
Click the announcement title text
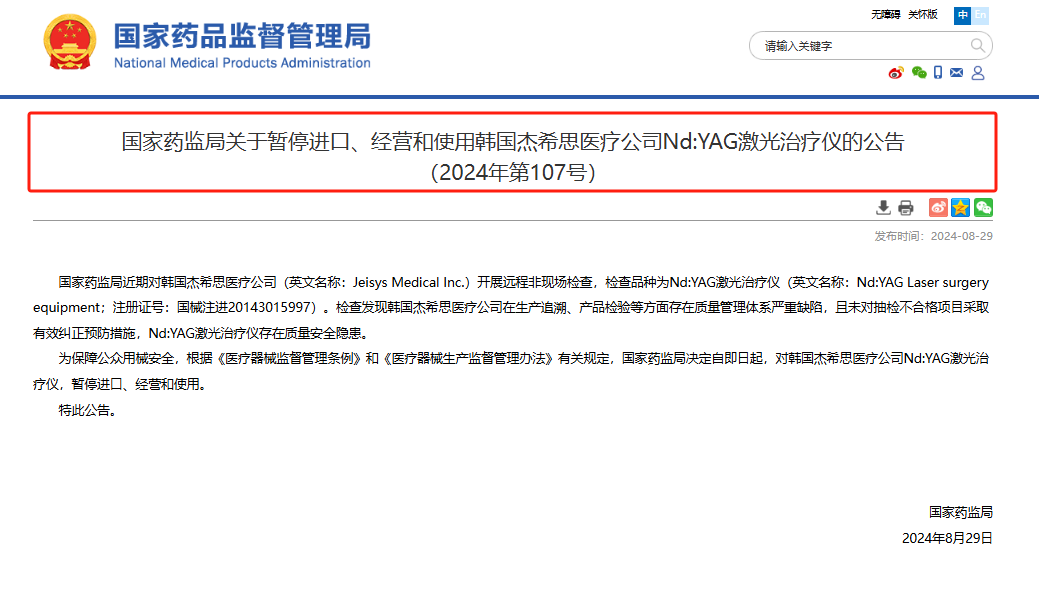(513, 141)
